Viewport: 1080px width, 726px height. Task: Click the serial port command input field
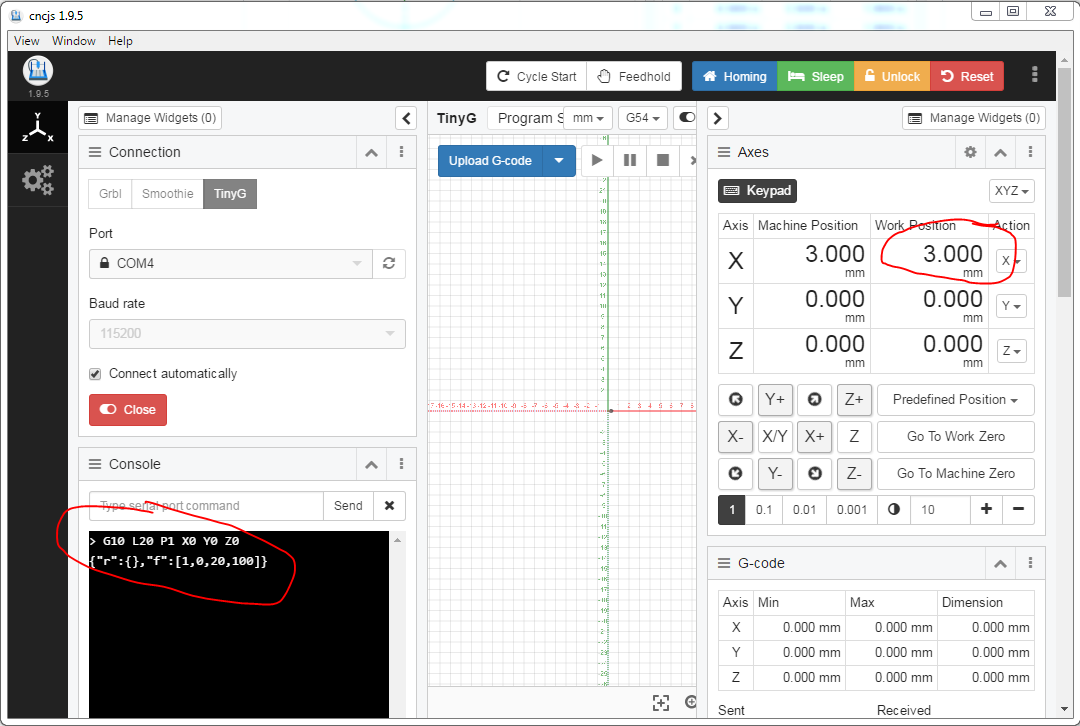click(x=200, y=505)
